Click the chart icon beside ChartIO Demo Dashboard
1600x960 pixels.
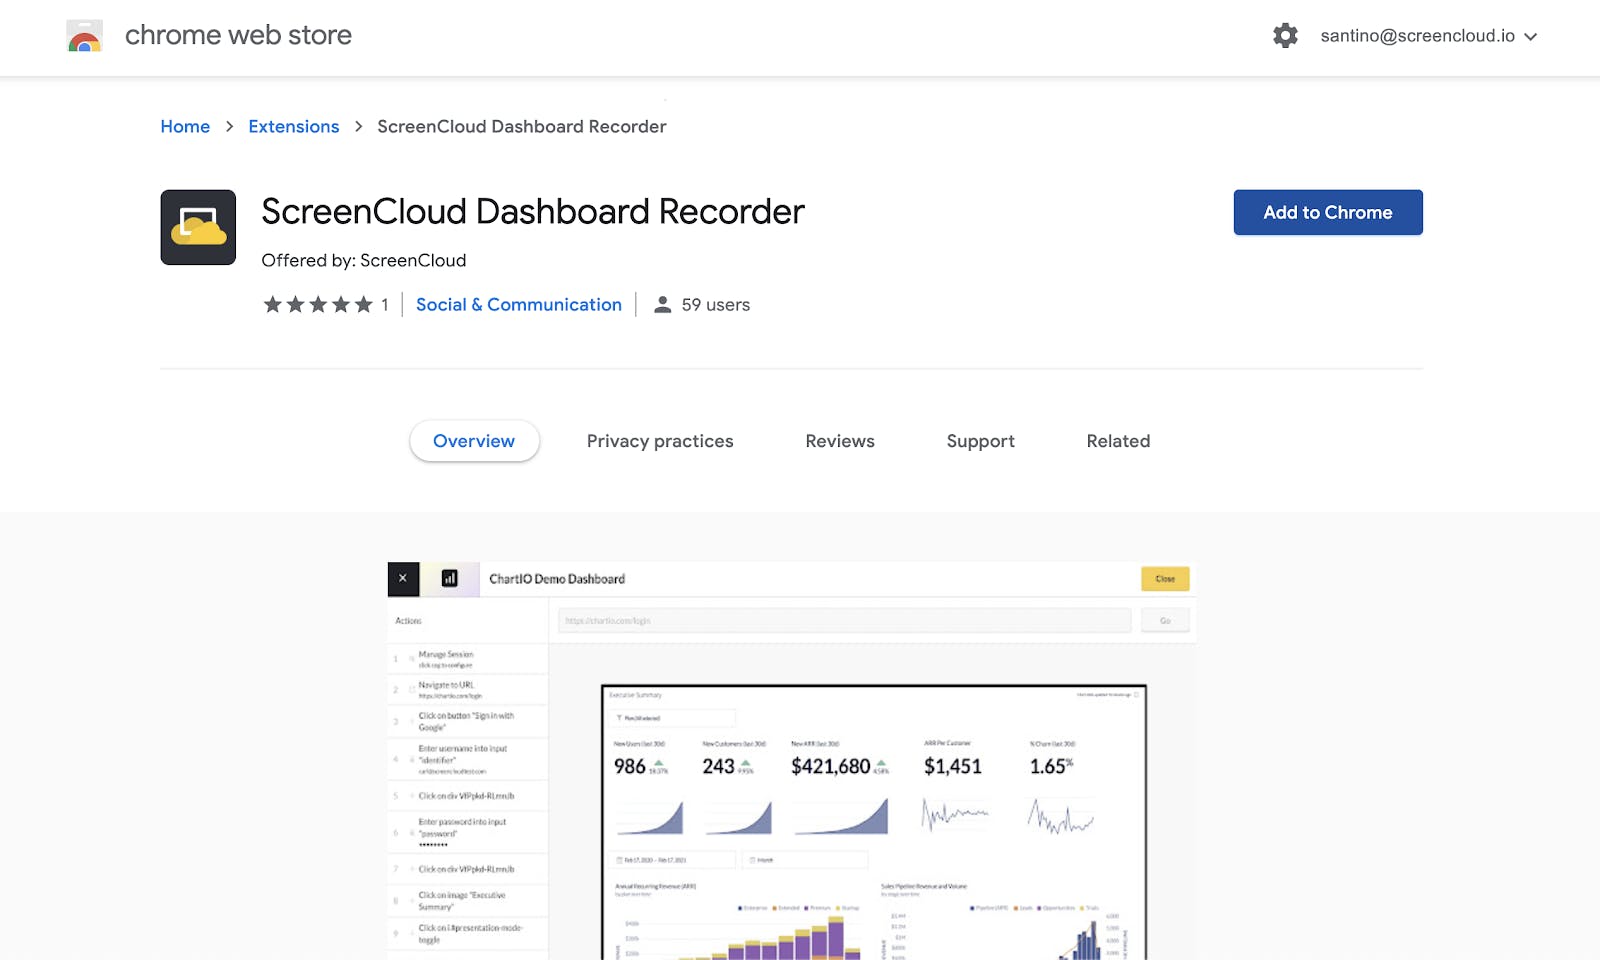click(450, 579)
